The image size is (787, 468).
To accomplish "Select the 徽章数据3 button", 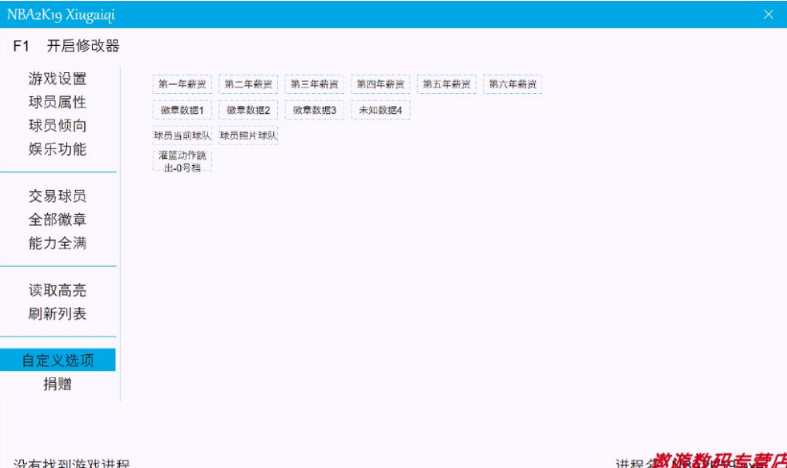I will 315,110.
